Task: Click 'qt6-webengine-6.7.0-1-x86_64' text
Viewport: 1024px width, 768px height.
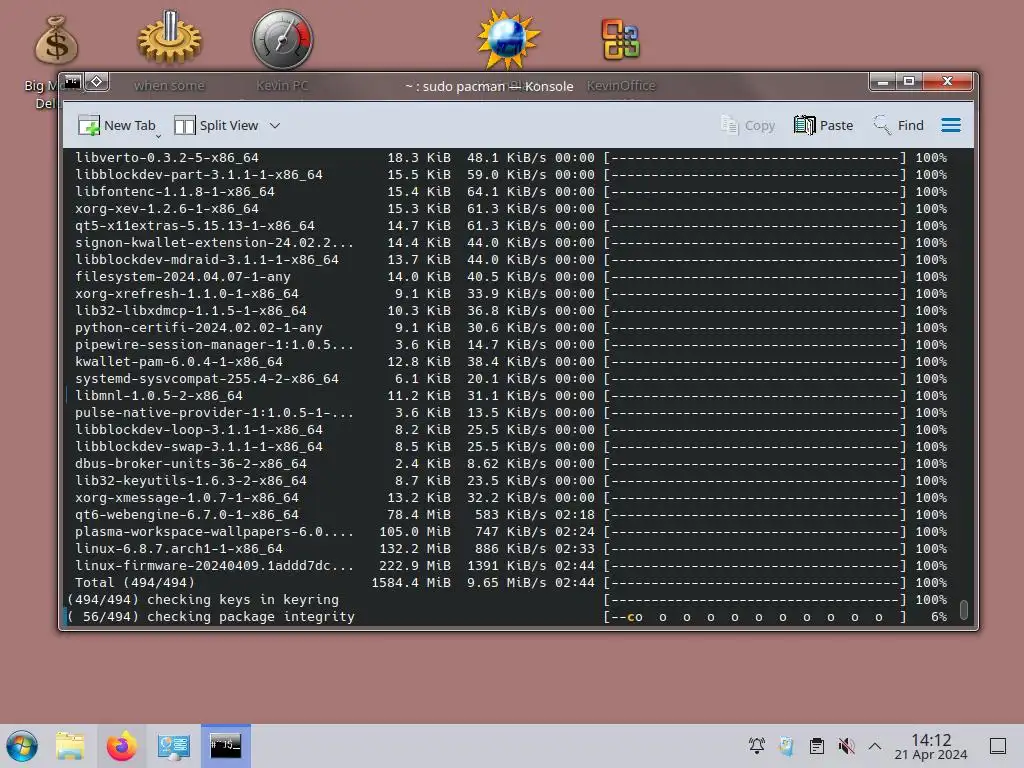Action: click(x=187, y=515)
